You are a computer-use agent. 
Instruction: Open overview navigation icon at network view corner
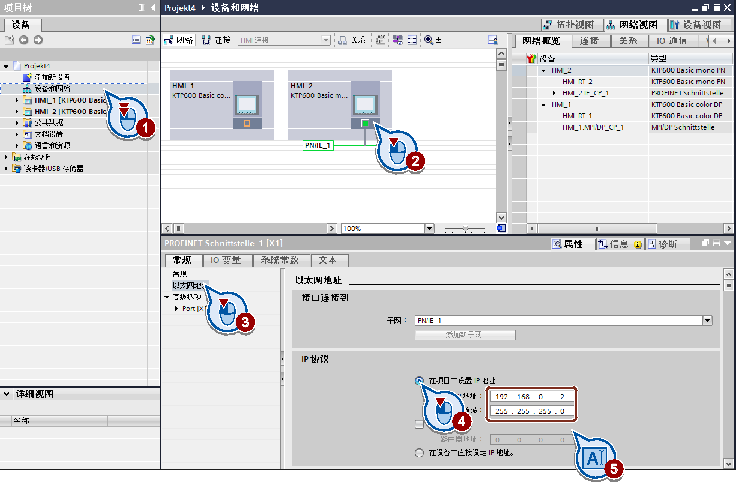501,228
